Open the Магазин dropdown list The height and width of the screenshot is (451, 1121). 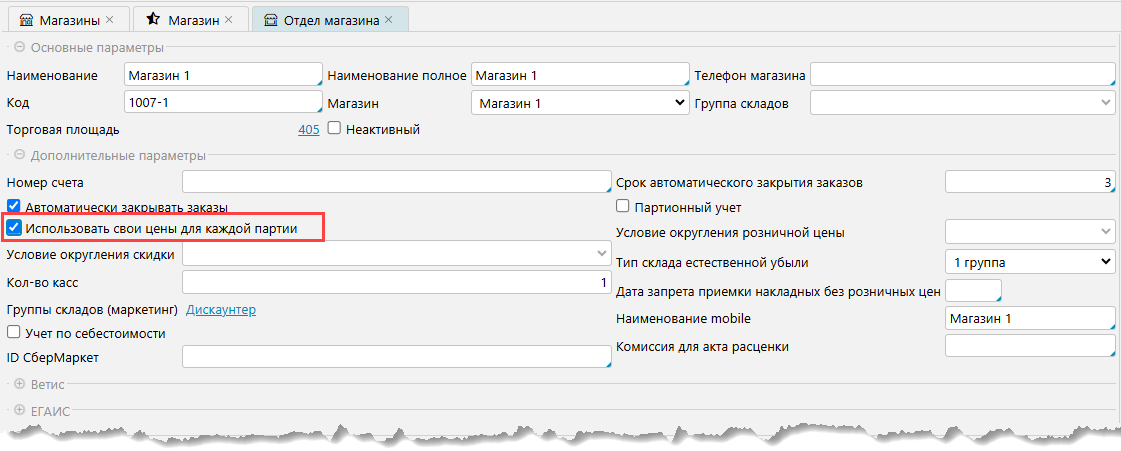[578, 103]
